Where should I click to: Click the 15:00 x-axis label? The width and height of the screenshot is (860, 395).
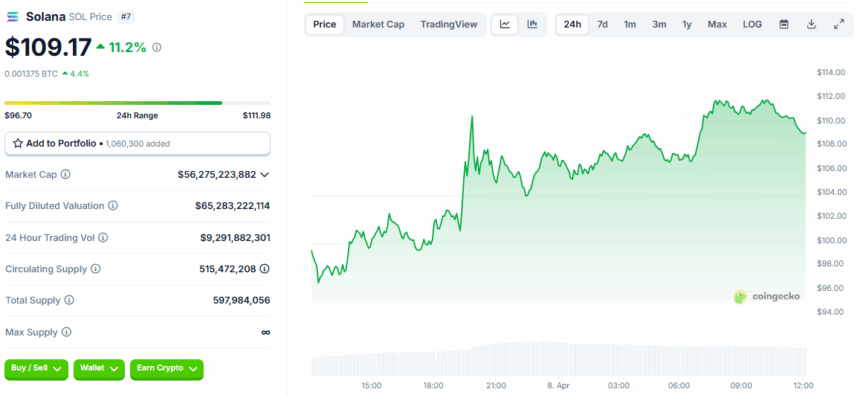371,386
